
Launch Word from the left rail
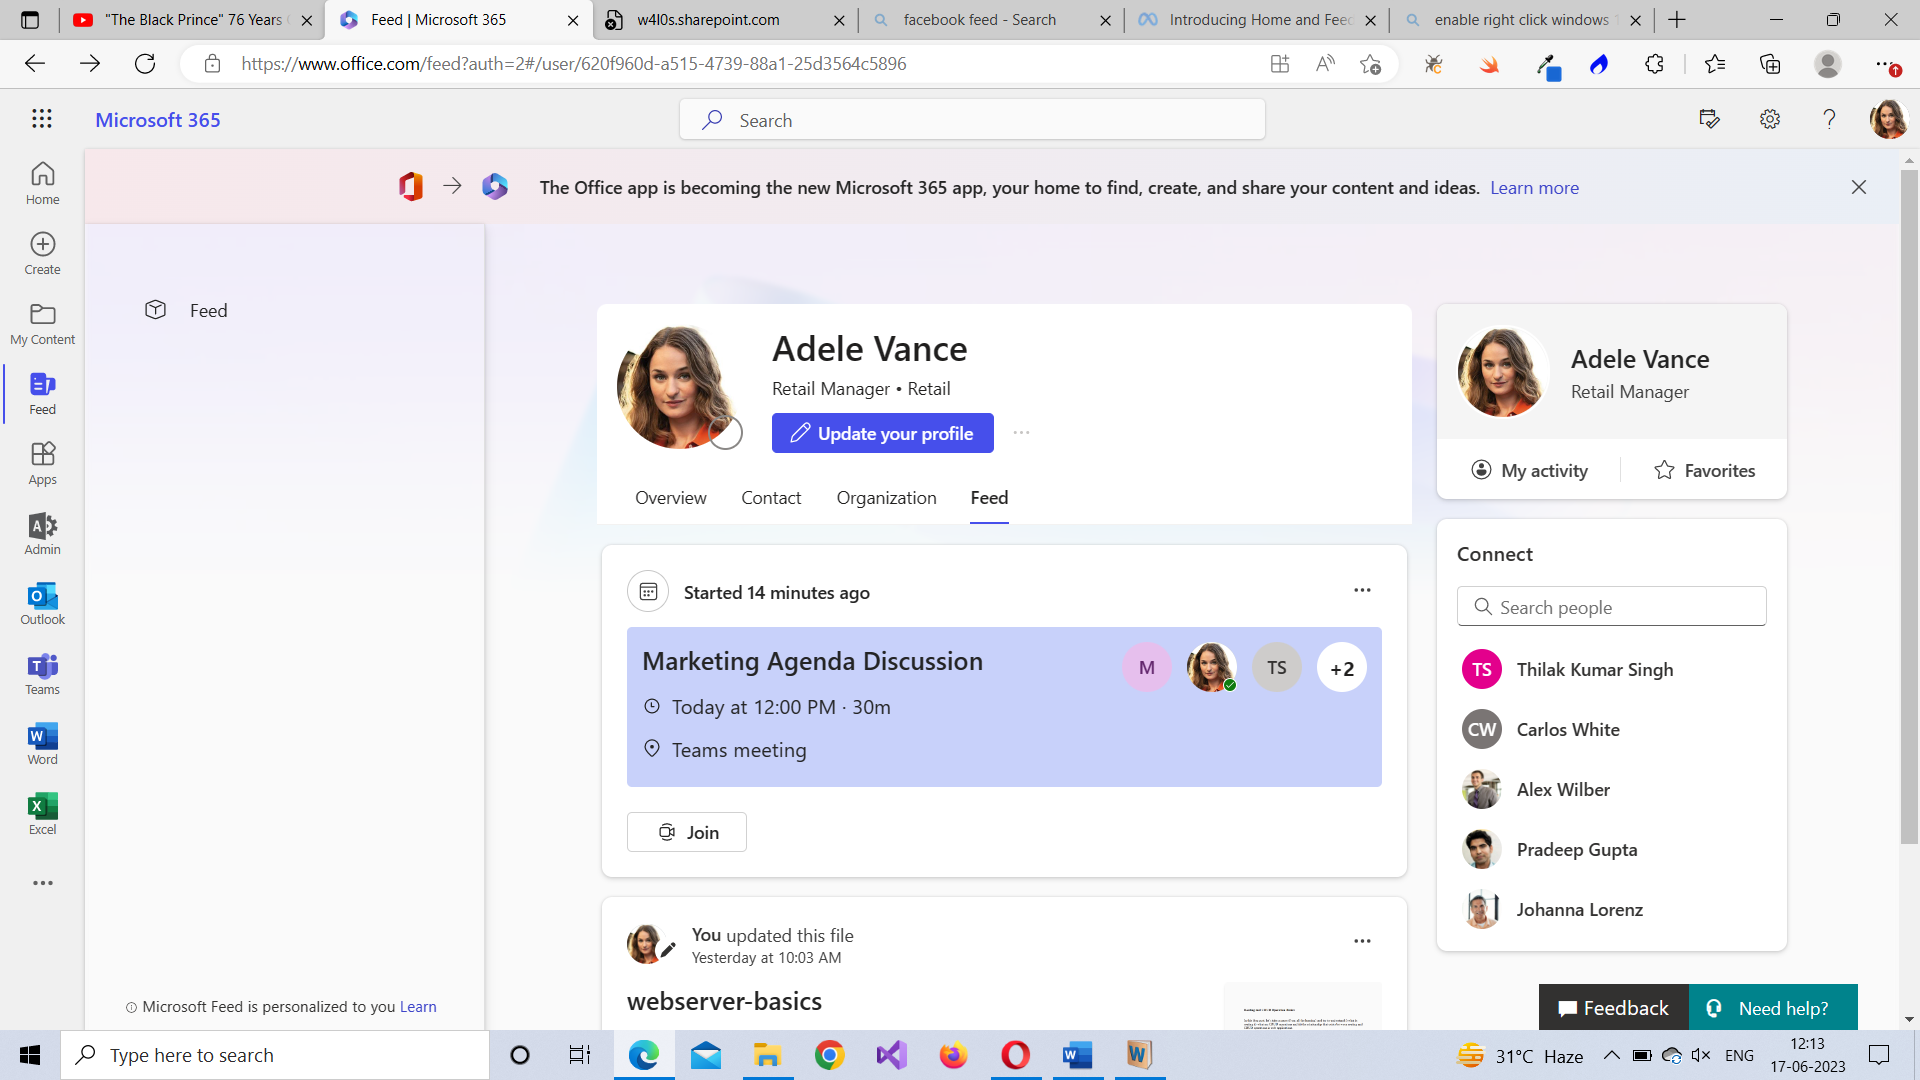click(x=42, y=744)
